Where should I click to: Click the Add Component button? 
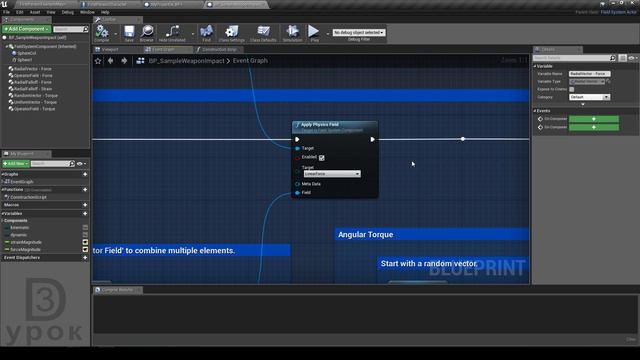pos(27,29)
